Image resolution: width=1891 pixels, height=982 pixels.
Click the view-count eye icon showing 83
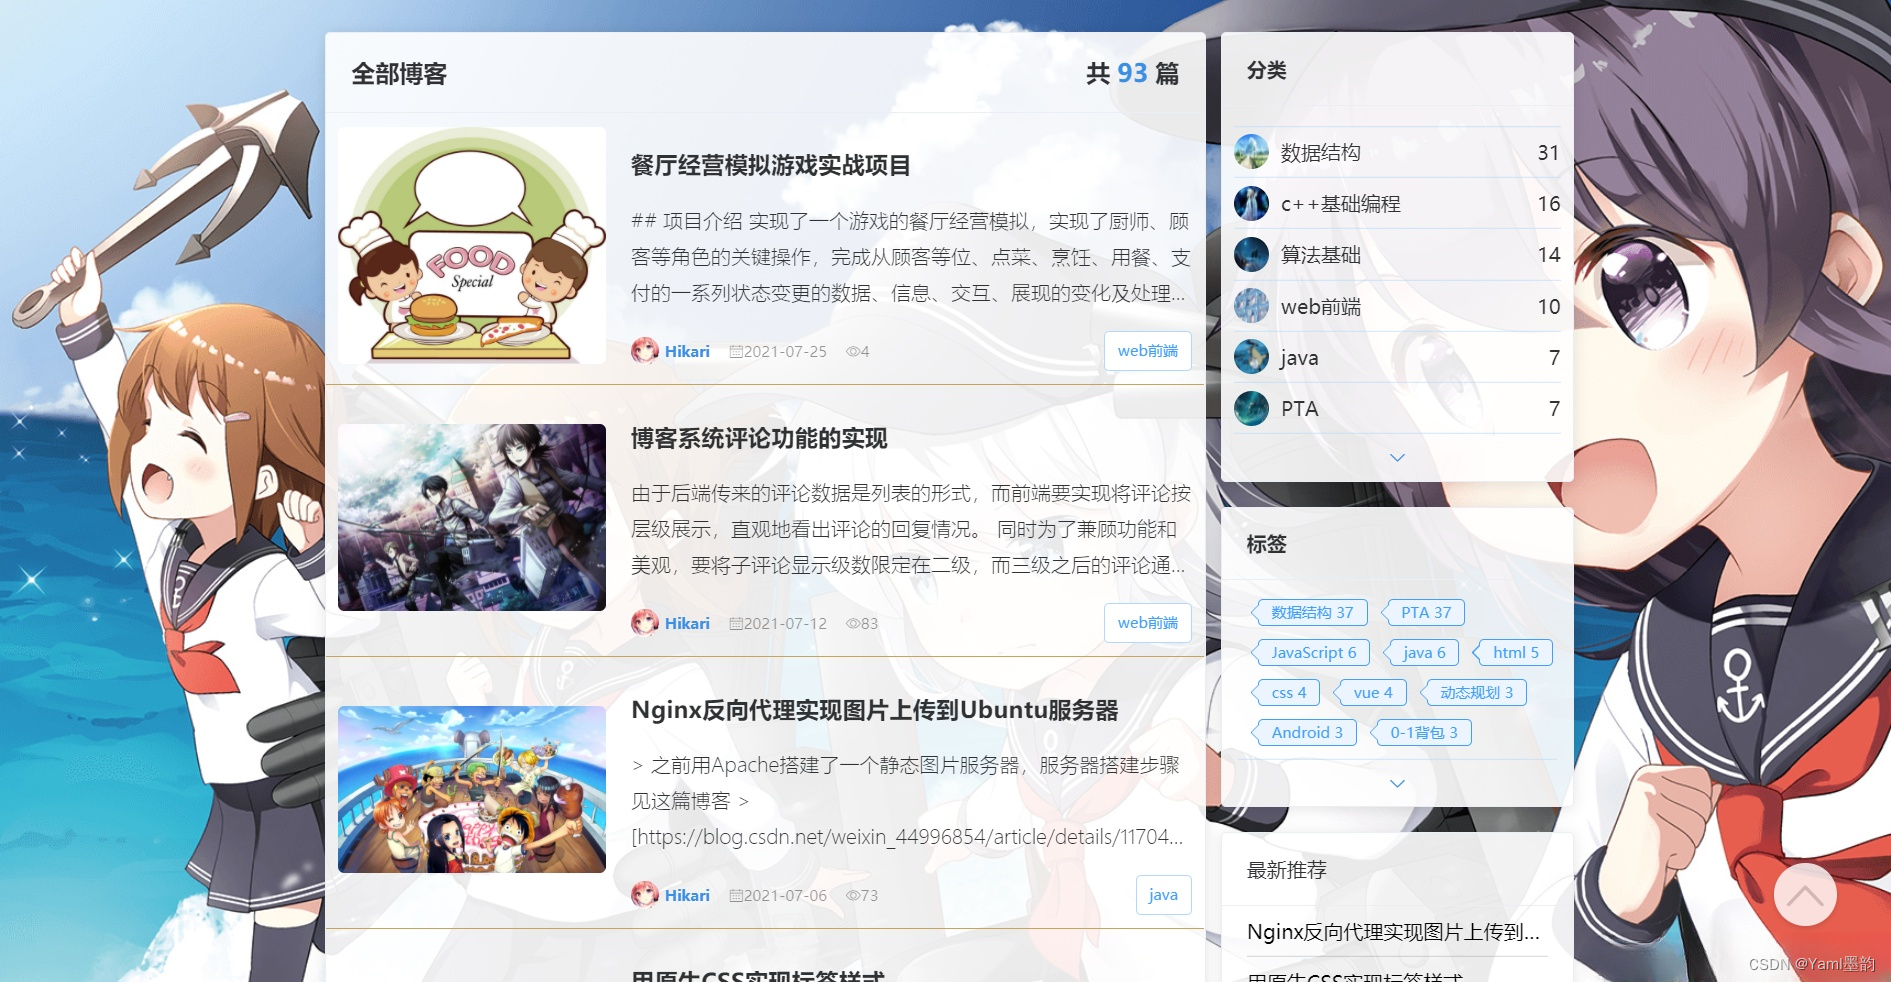(853, 624)
